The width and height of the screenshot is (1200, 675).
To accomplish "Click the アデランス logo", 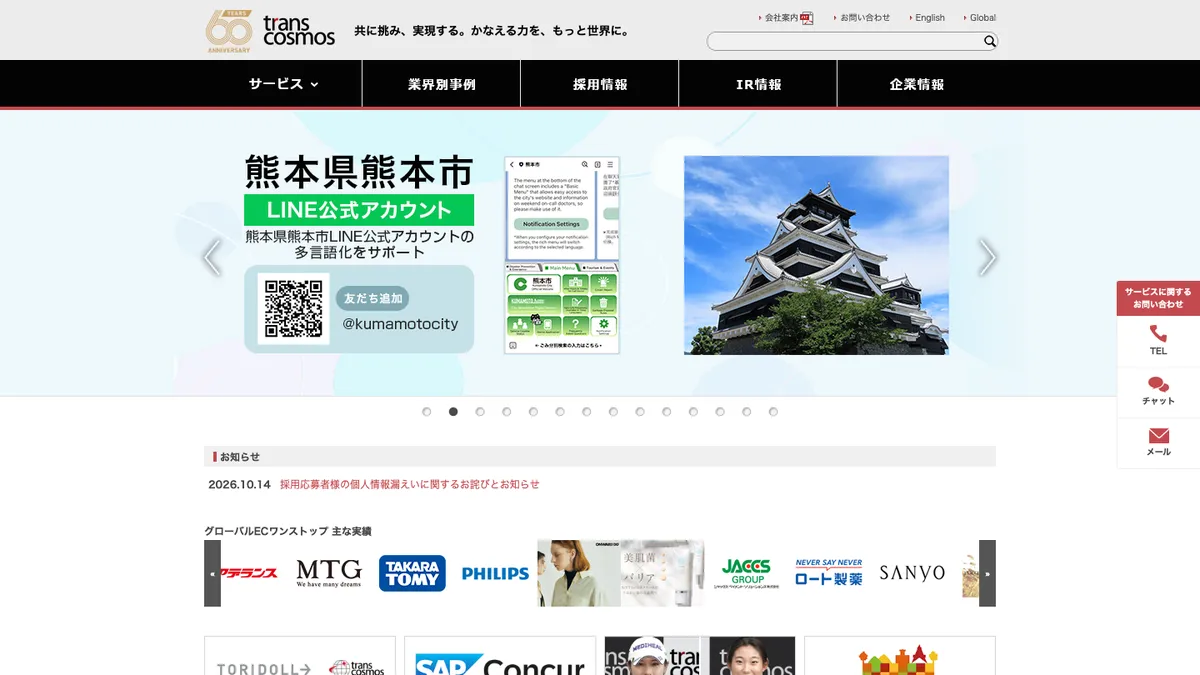I will coord(249,573).
